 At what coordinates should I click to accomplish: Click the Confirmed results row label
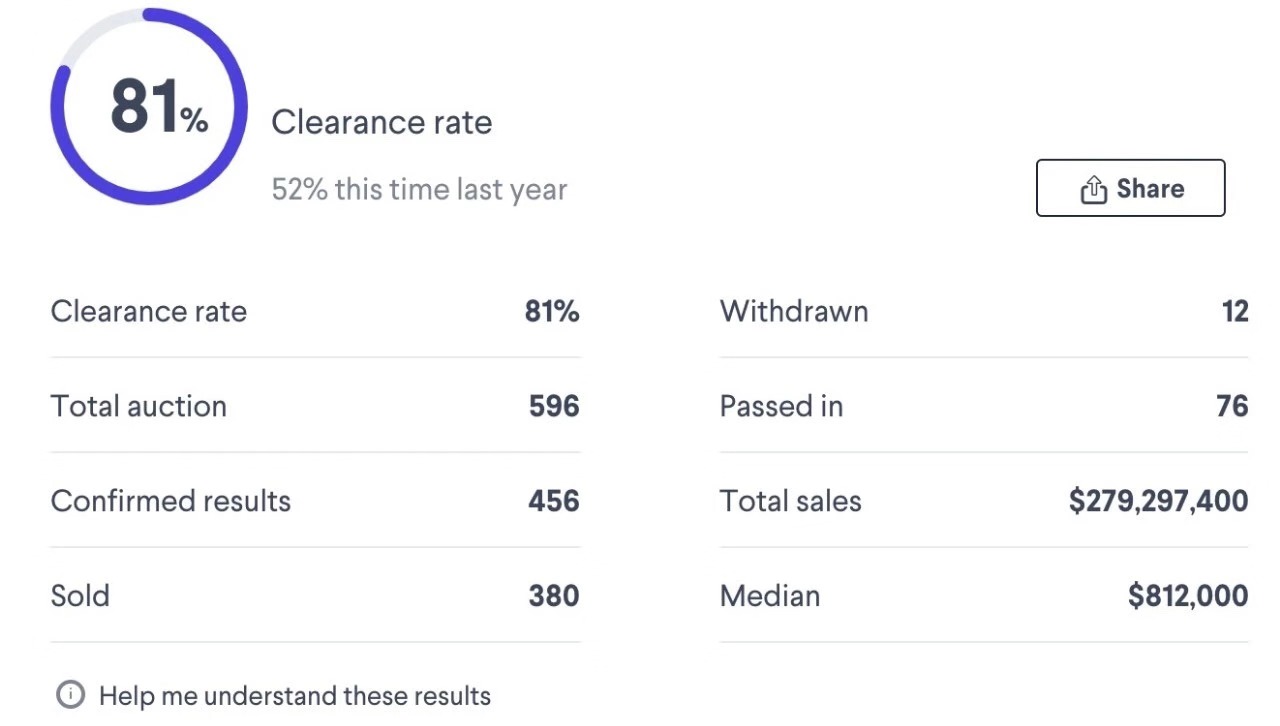(171, 501)
